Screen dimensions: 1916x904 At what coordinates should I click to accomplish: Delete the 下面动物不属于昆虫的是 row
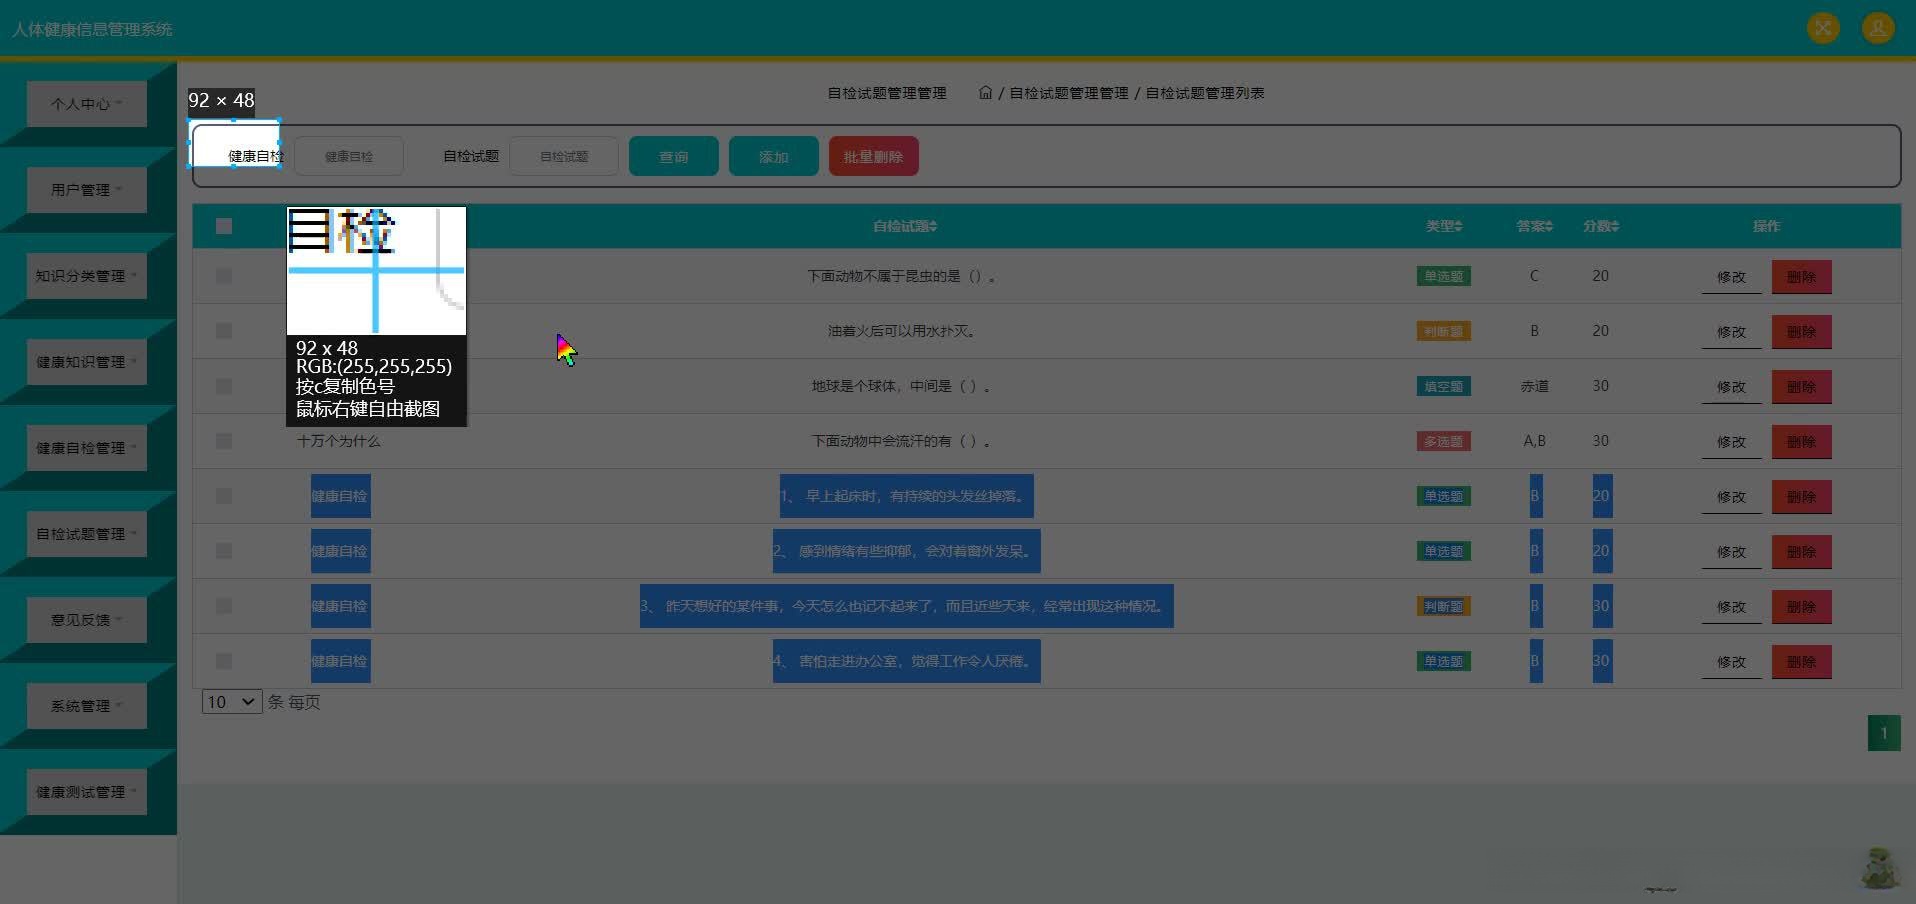click(x=1802, y=277)
